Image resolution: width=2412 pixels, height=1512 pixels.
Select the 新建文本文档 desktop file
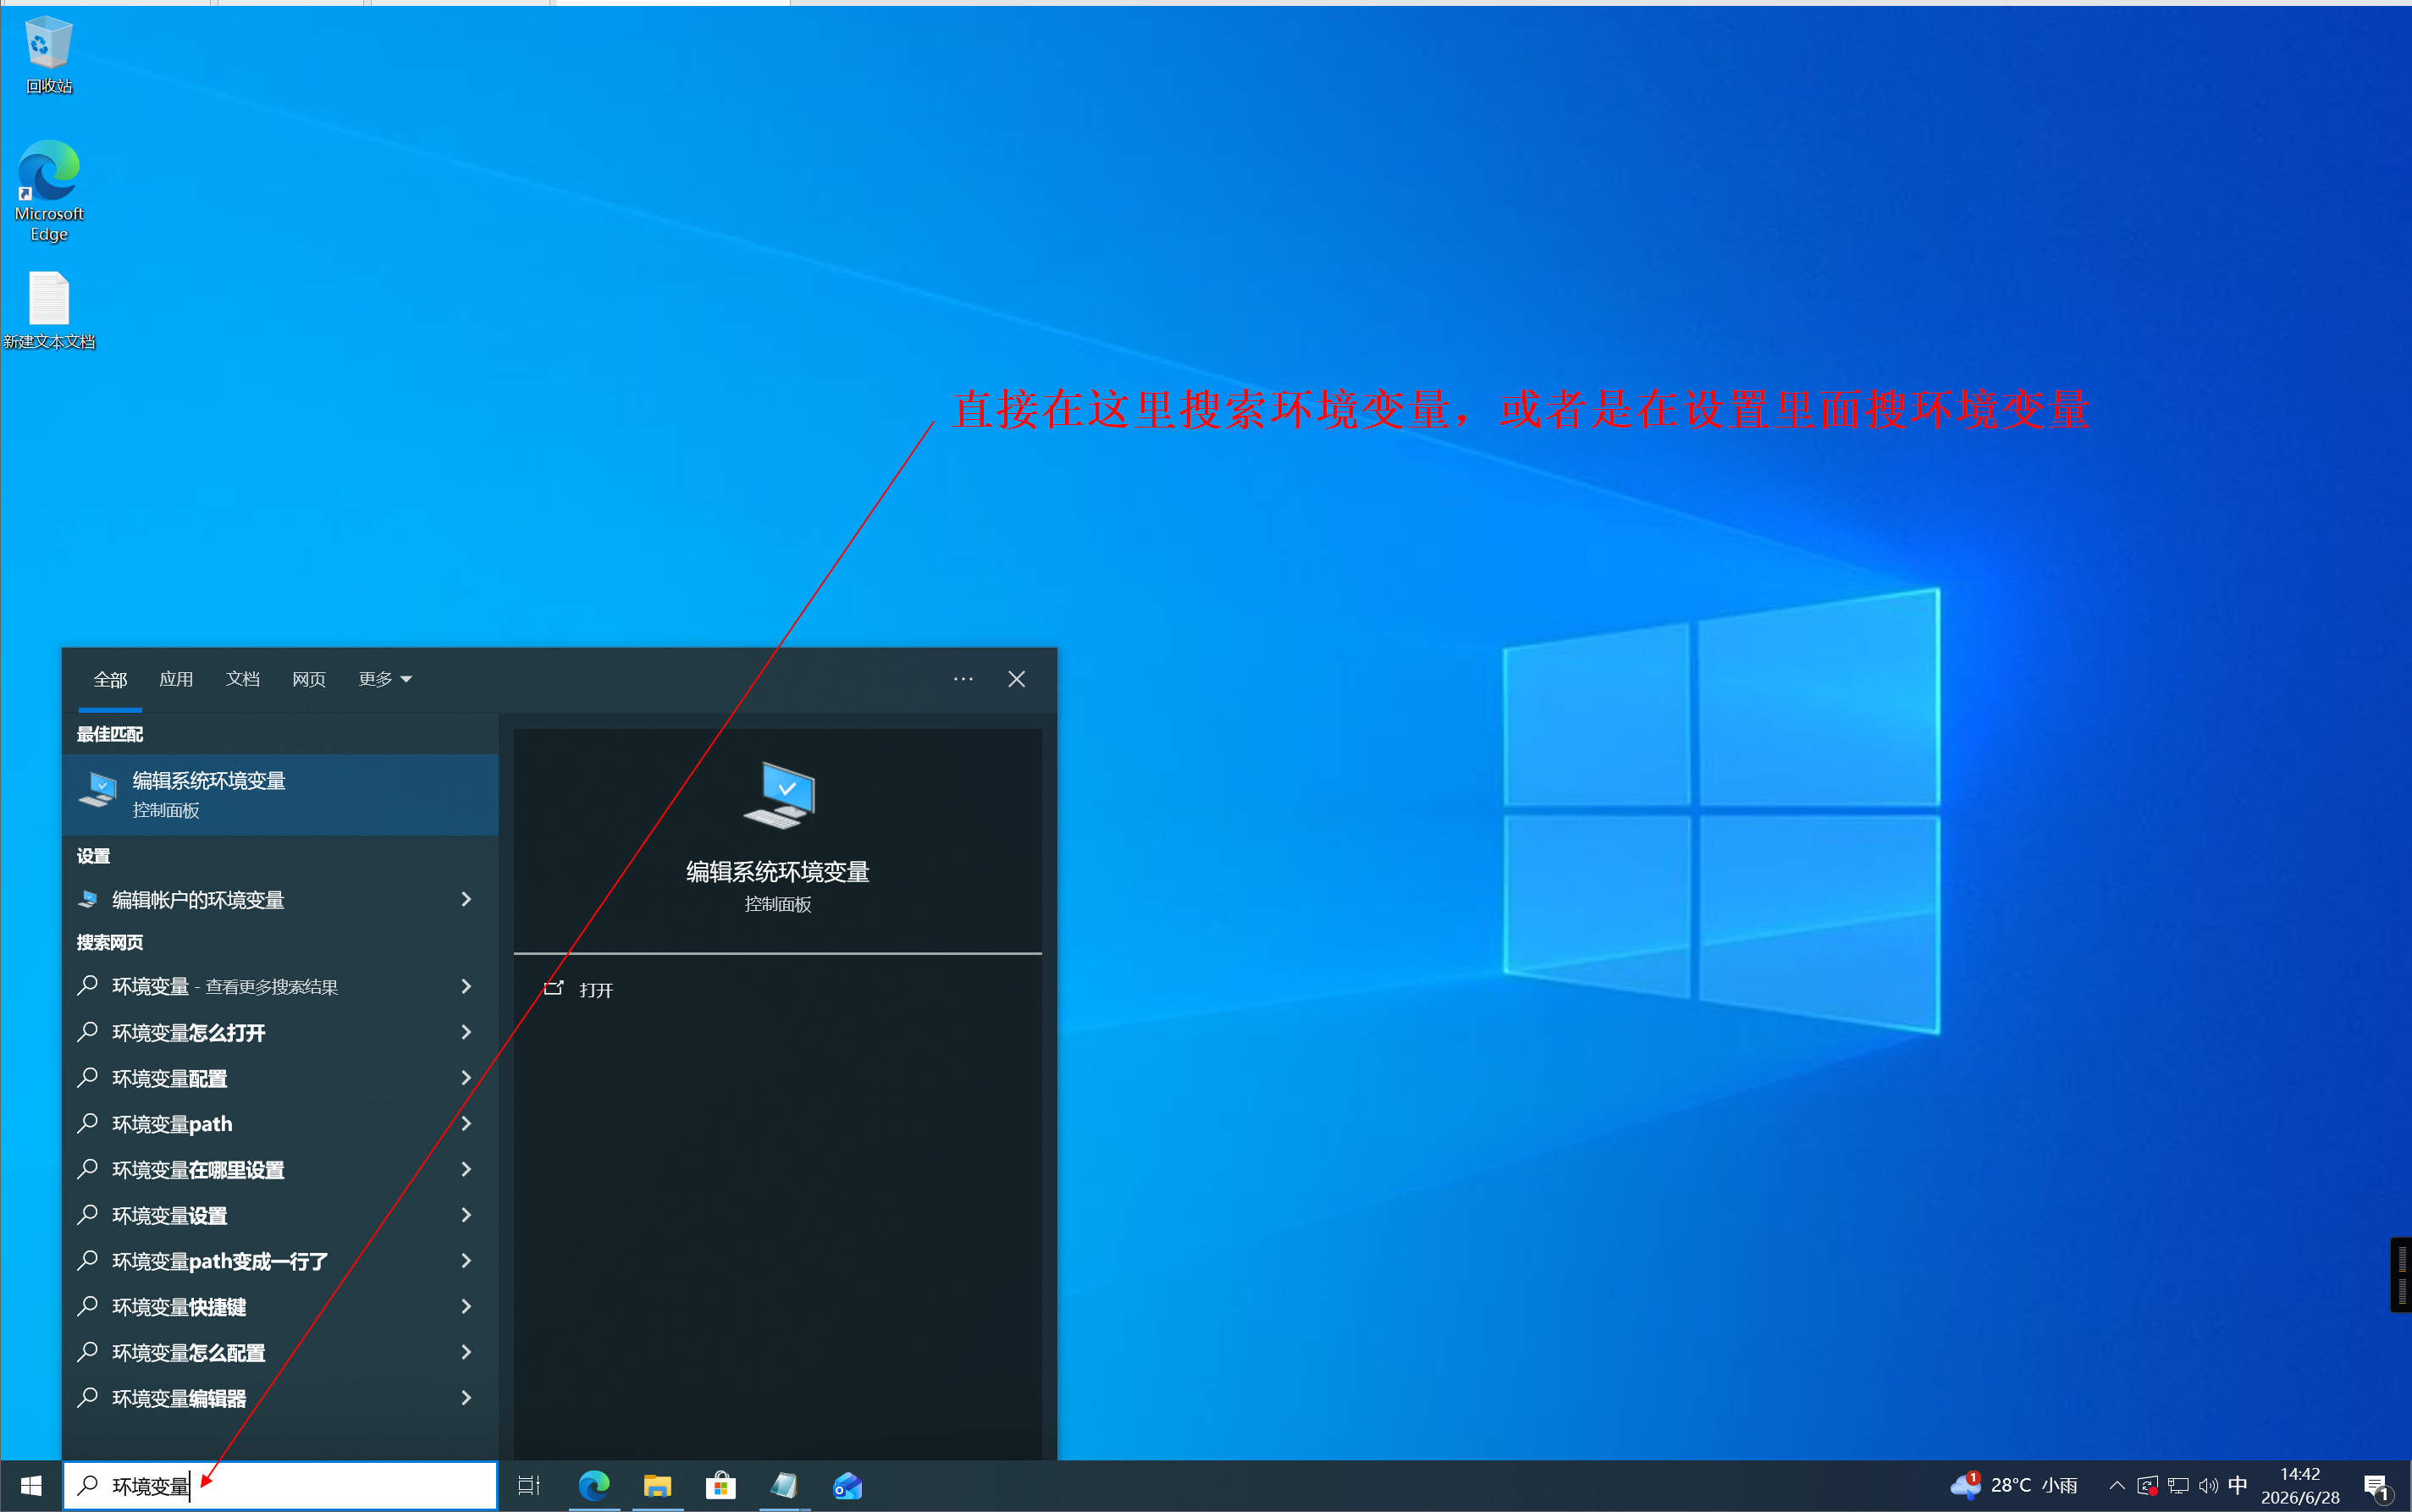[48, 311]
